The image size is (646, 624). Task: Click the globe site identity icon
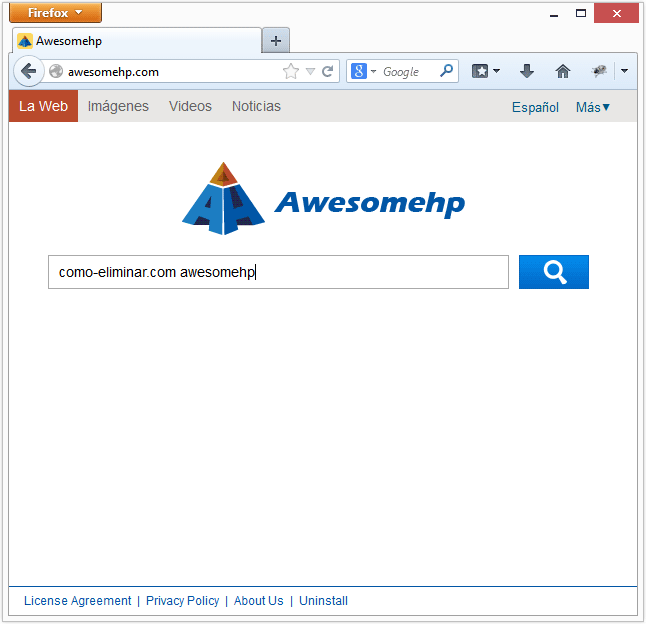[x=56, y=72]
